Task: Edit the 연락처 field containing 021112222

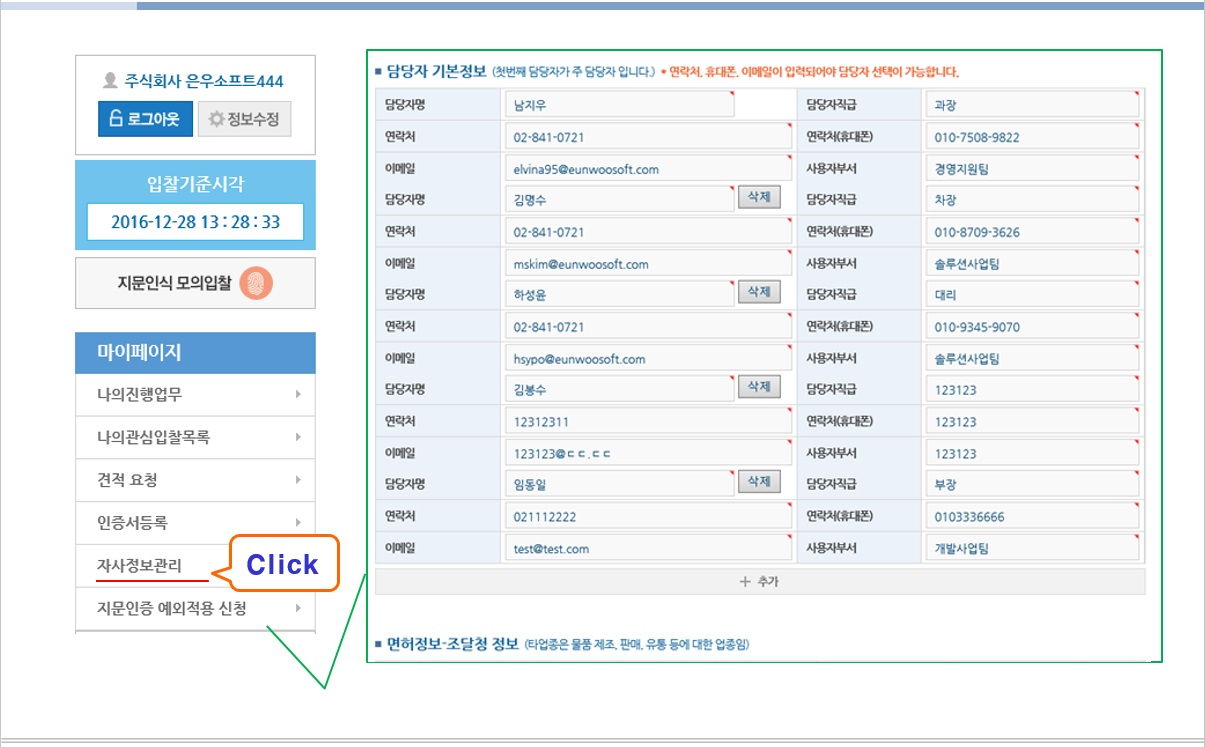Action: click(648, 517)
